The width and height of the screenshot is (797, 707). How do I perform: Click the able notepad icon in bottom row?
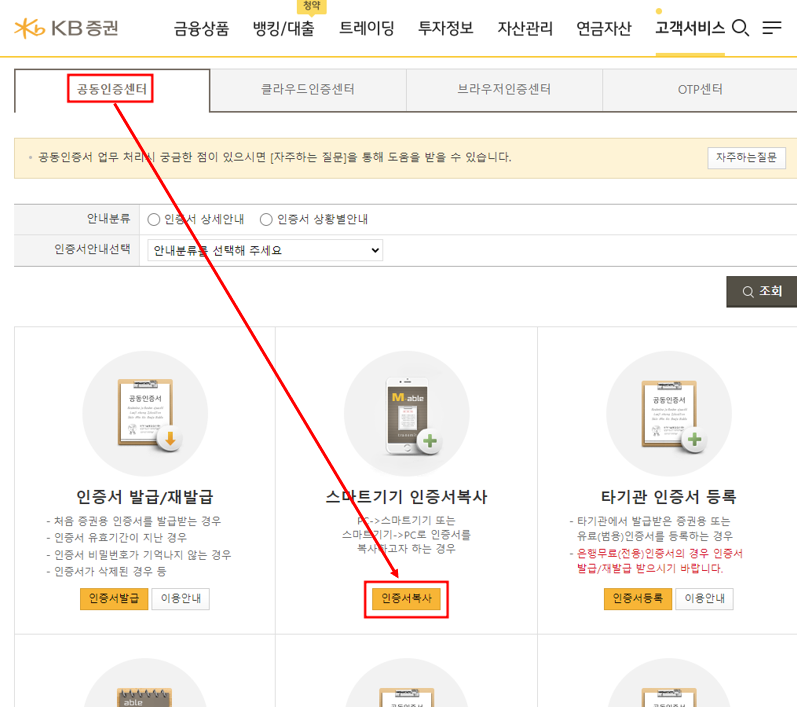coord(144,697)
